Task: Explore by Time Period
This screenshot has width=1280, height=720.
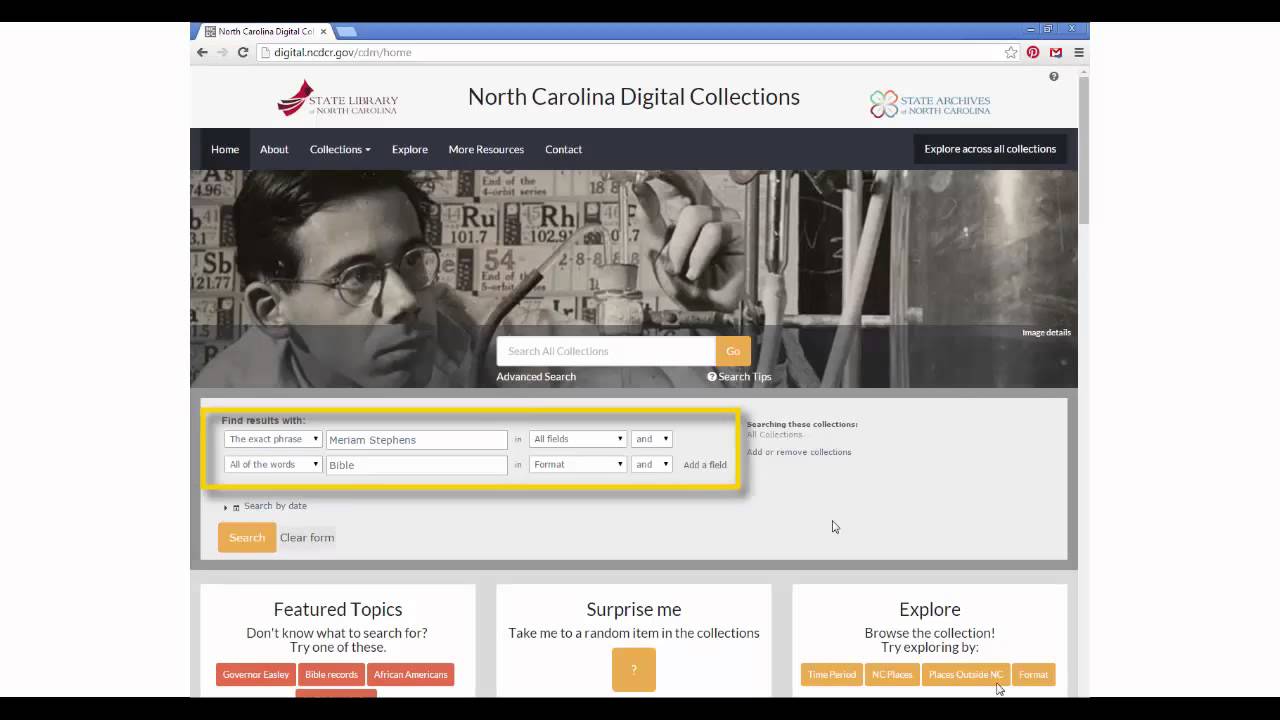Action: click(x=832, y=675)
